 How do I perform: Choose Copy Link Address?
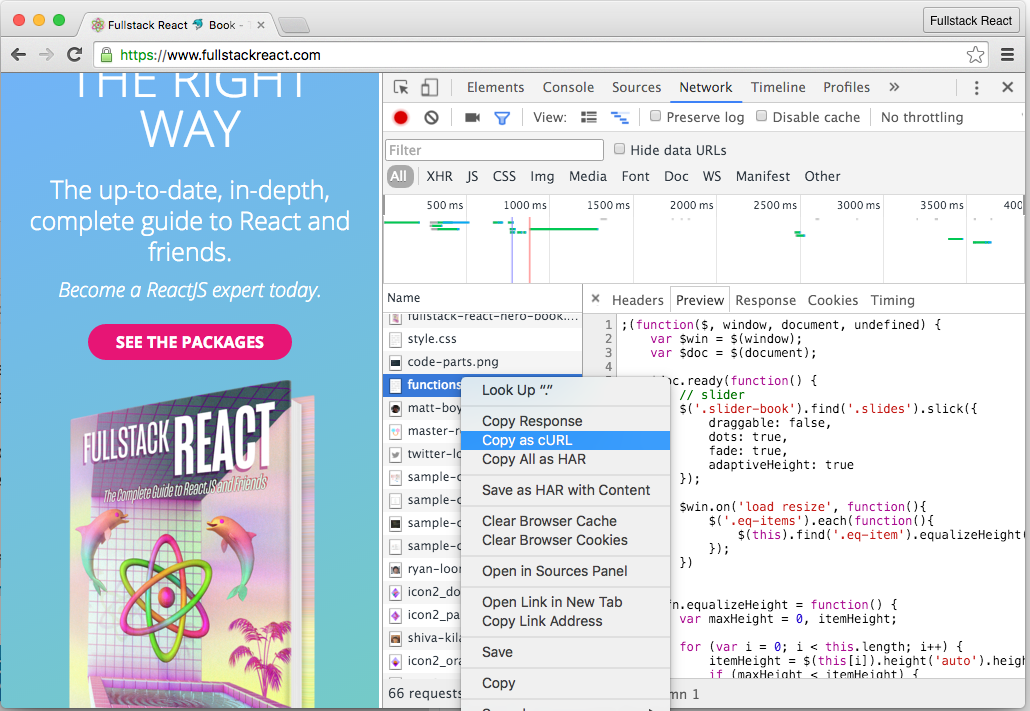tap(565, 621)
